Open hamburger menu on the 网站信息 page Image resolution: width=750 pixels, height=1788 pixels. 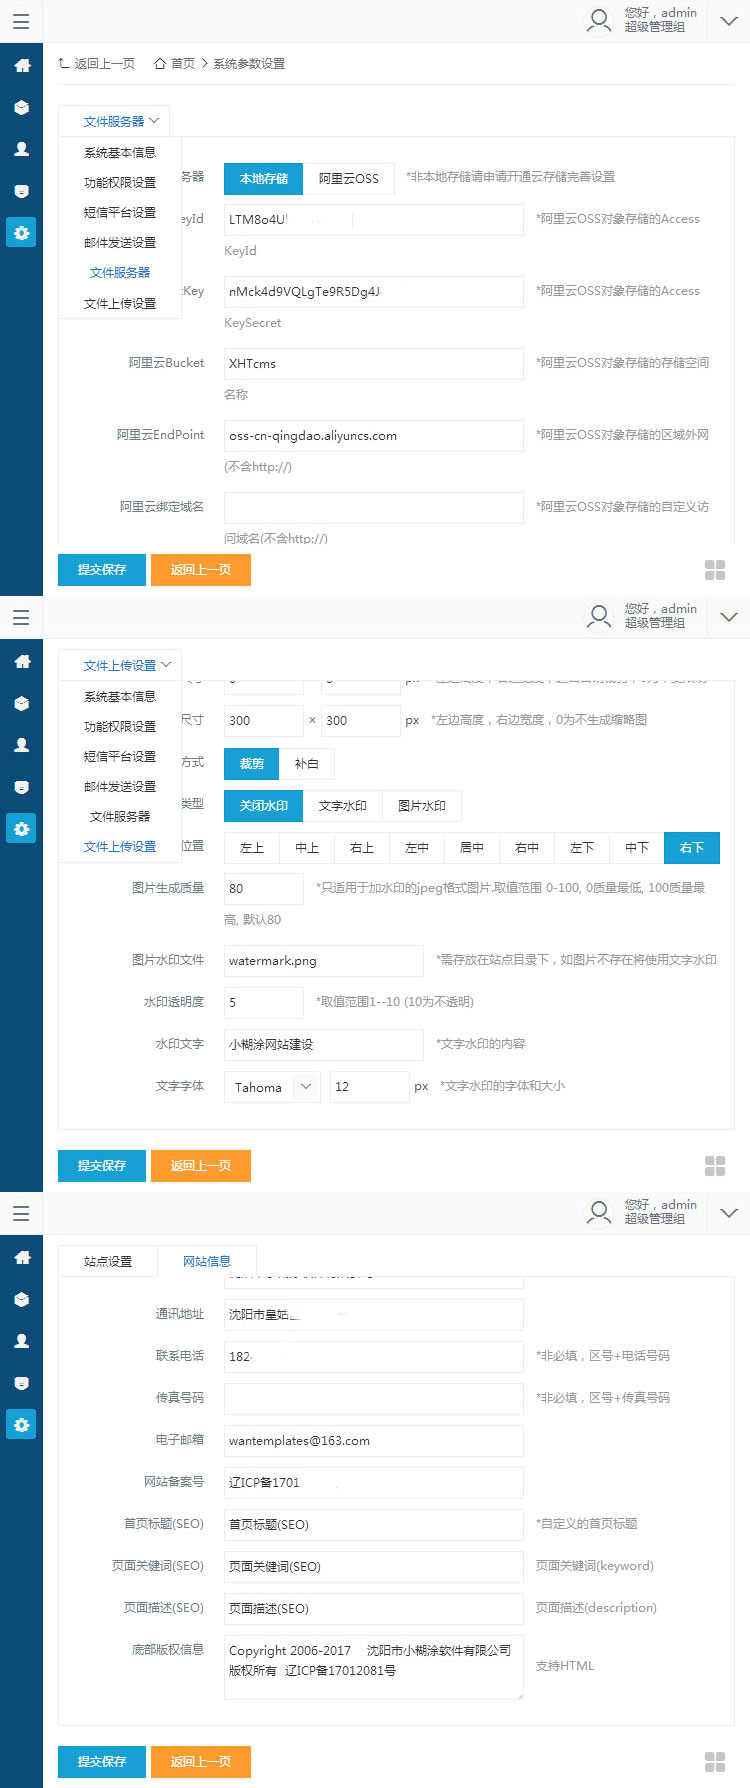pyautogui.click(x=21, y=1213)
